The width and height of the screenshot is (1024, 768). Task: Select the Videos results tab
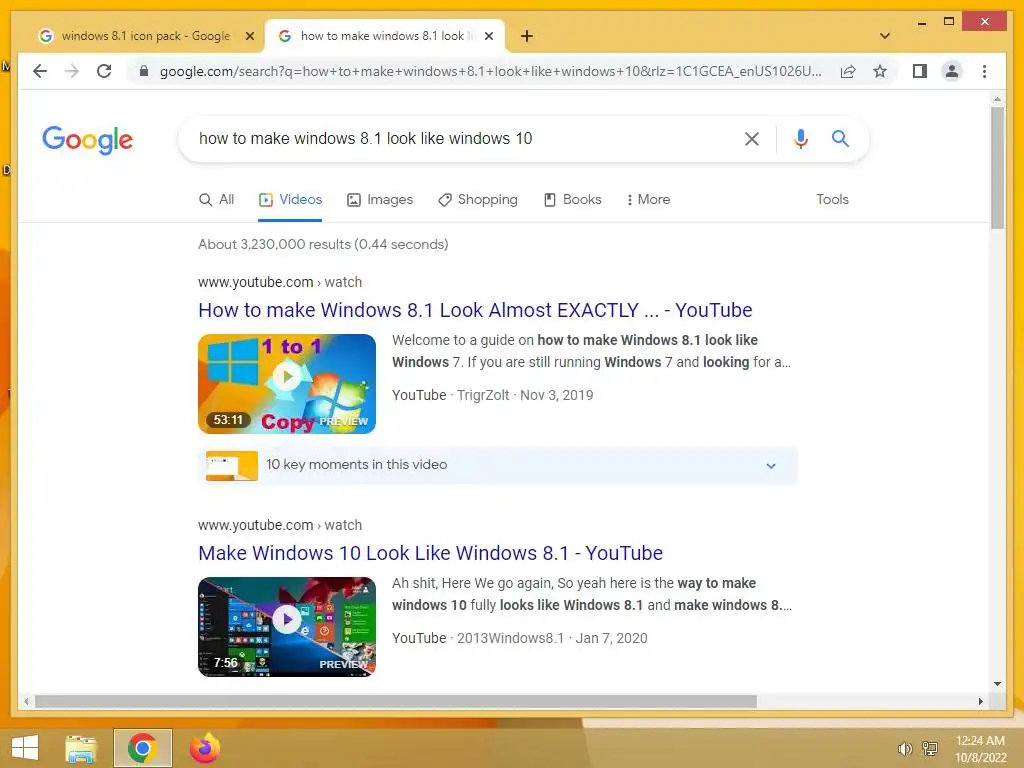click(291, 200)
